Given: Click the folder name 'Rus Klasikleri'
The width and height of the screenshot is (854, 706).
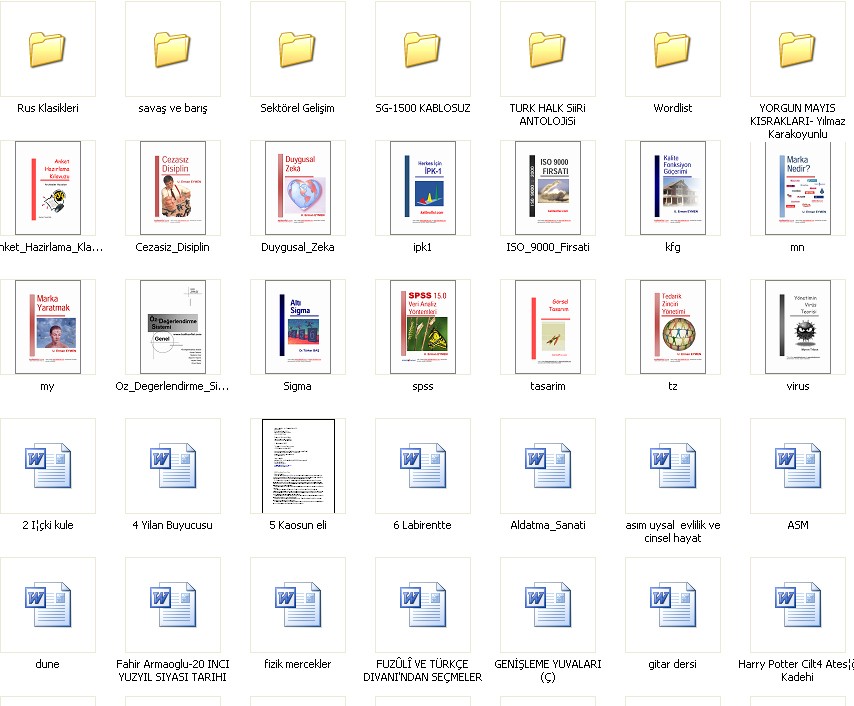Looking at the screenshot, I should click(47, 108).
